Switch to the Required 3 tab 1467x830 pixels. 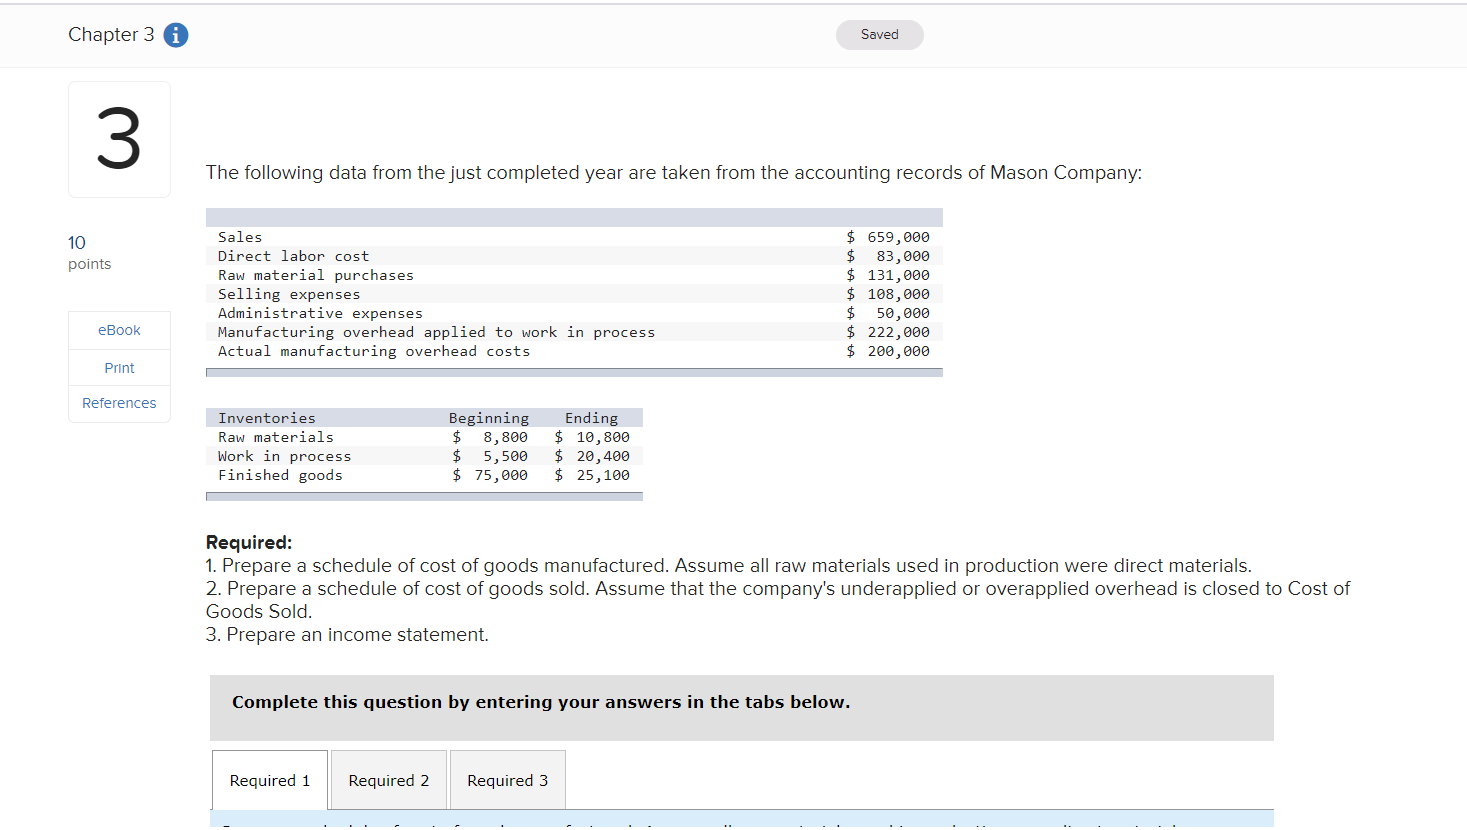(507, 779)
